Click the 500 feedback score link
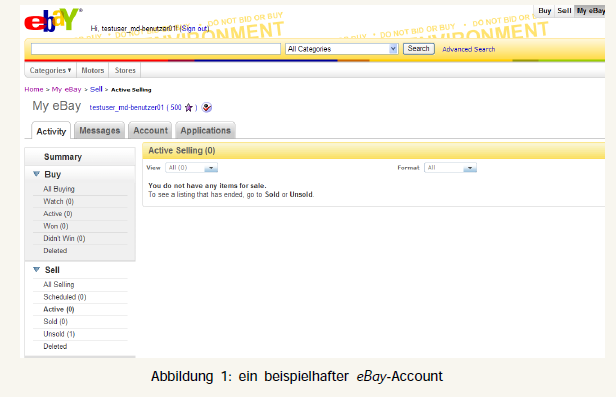 point(176,107)
